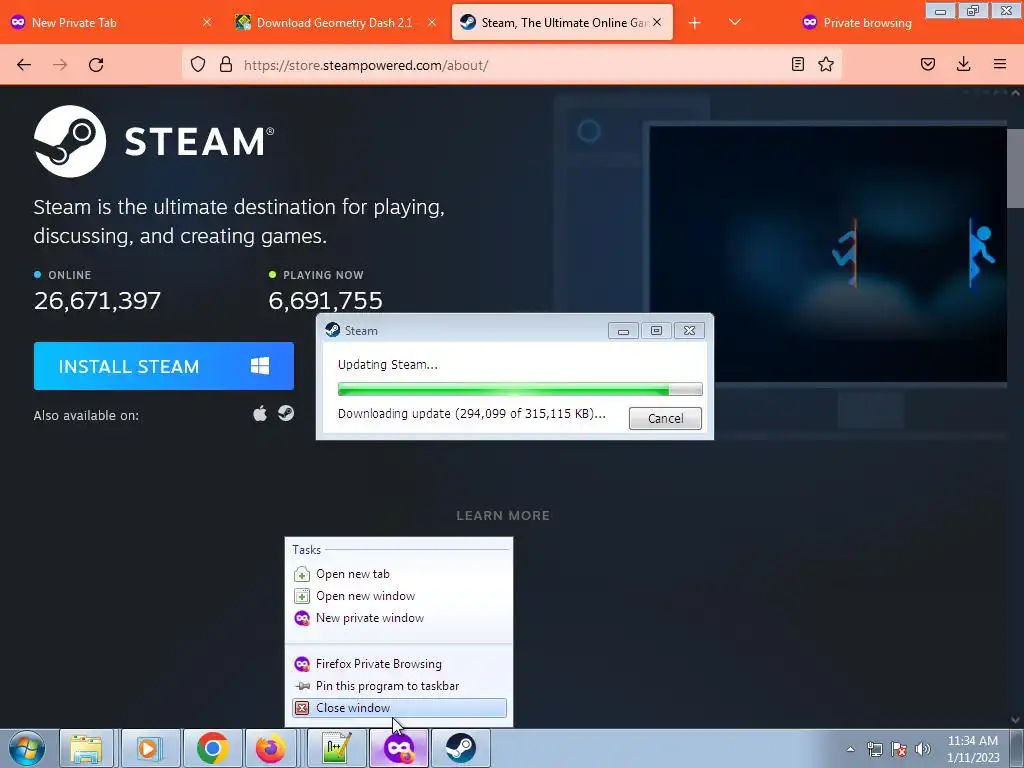This screenshot has width=1024, height=768.
Task: Toggle reader view icon in address bar
Action: tap(797, 64)
